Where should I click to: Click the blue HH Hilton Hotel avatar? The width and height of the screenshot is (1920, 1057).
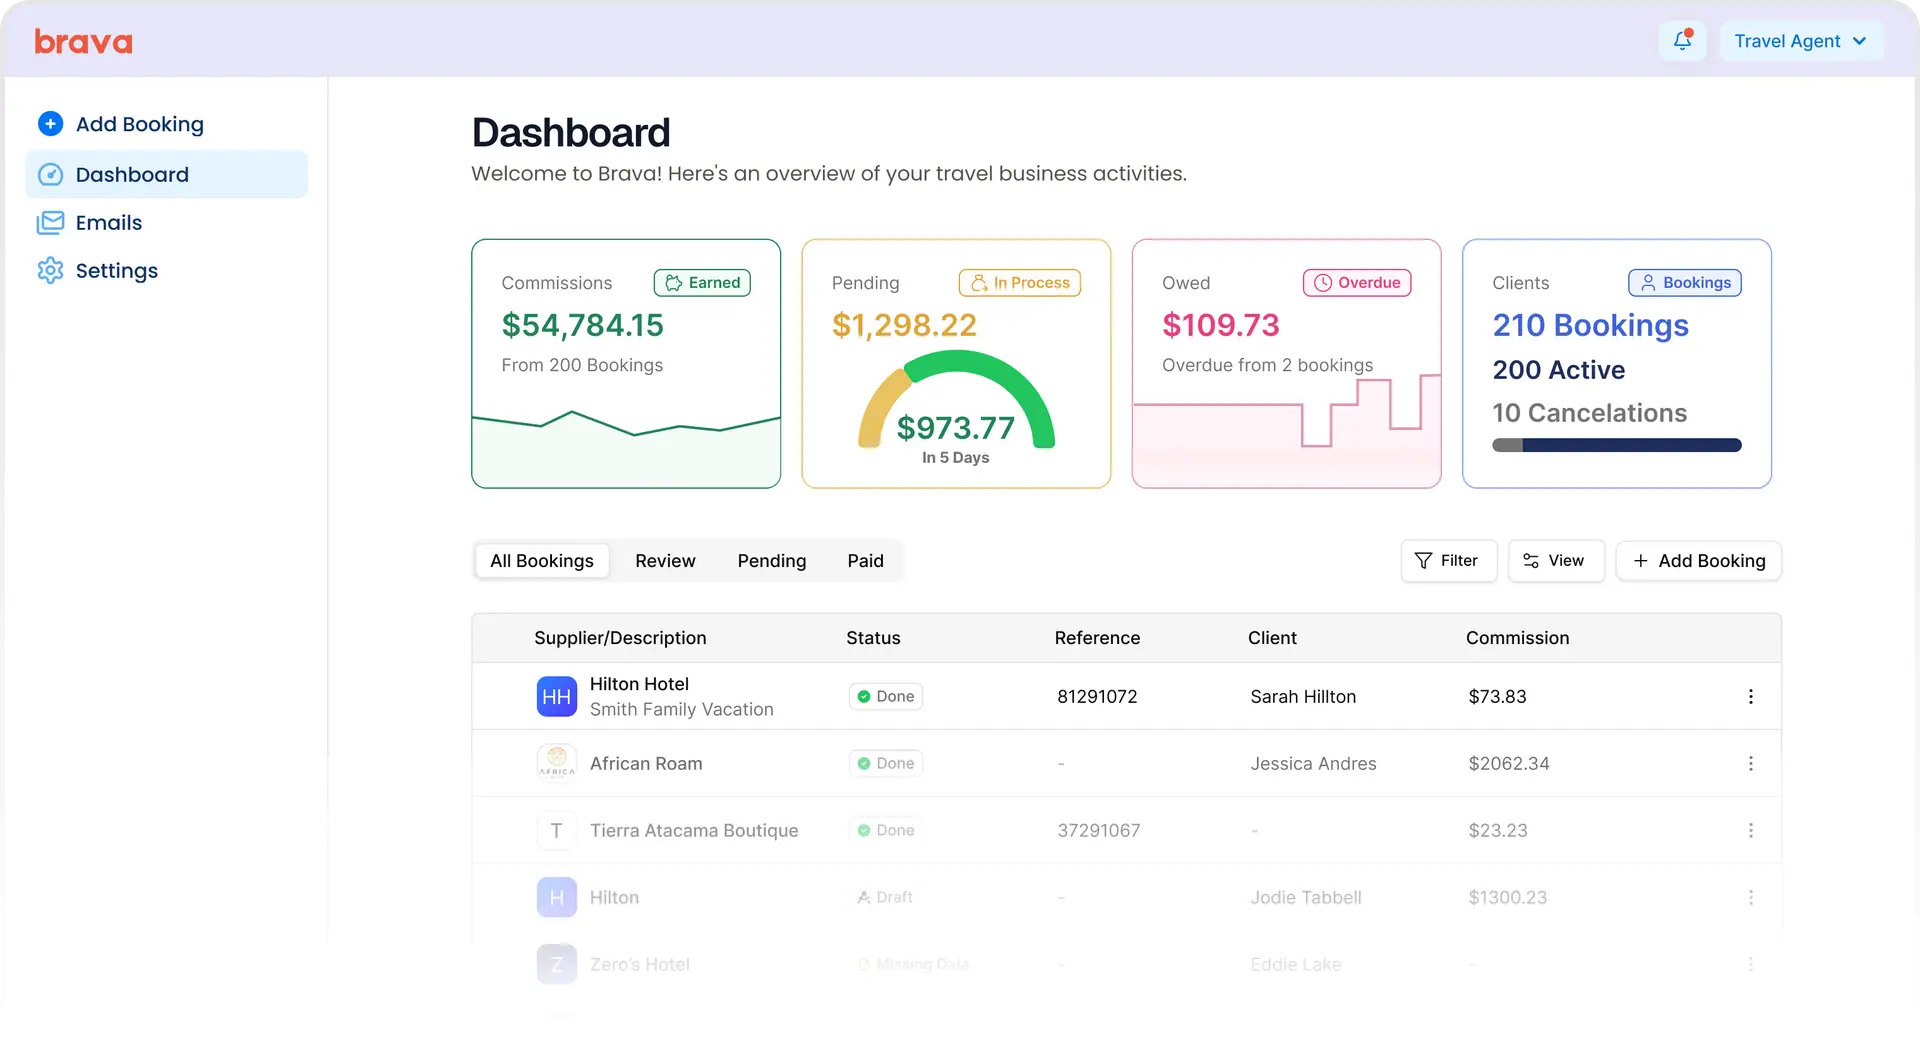click(x=556, y=697)
